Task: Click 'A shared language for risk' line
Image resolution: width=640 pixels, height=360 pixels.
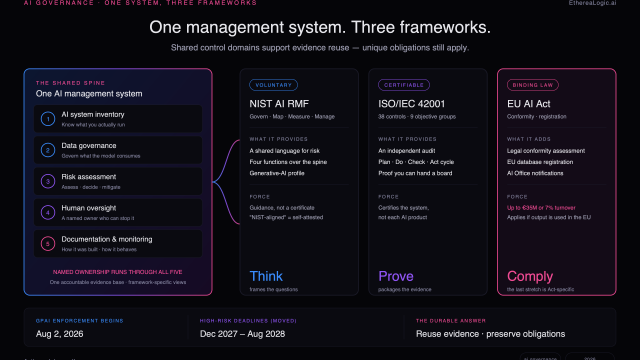Action: [x=284, y=151]
